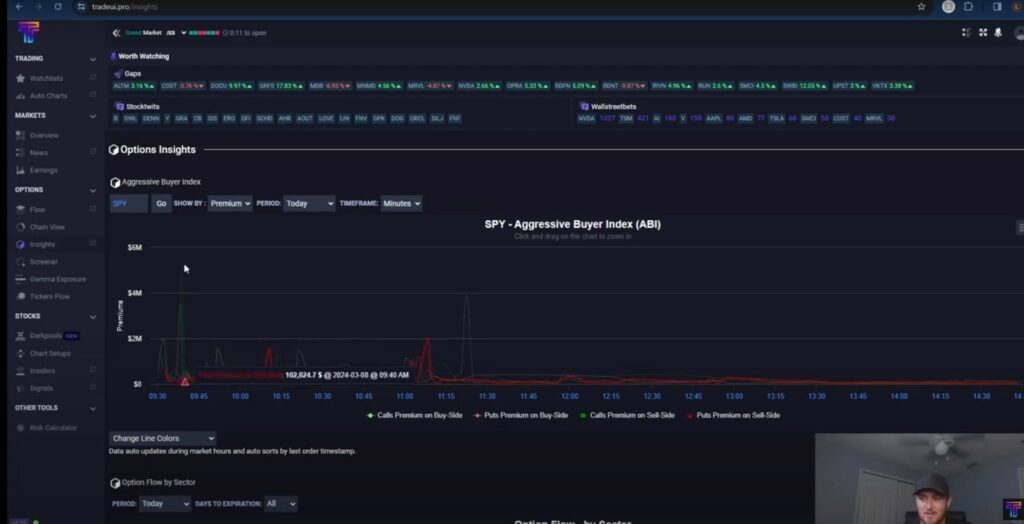Toggle Puts Premium on Sell-Side legend series
This screenshot has height=524, width=1024.
pos(733,416)
